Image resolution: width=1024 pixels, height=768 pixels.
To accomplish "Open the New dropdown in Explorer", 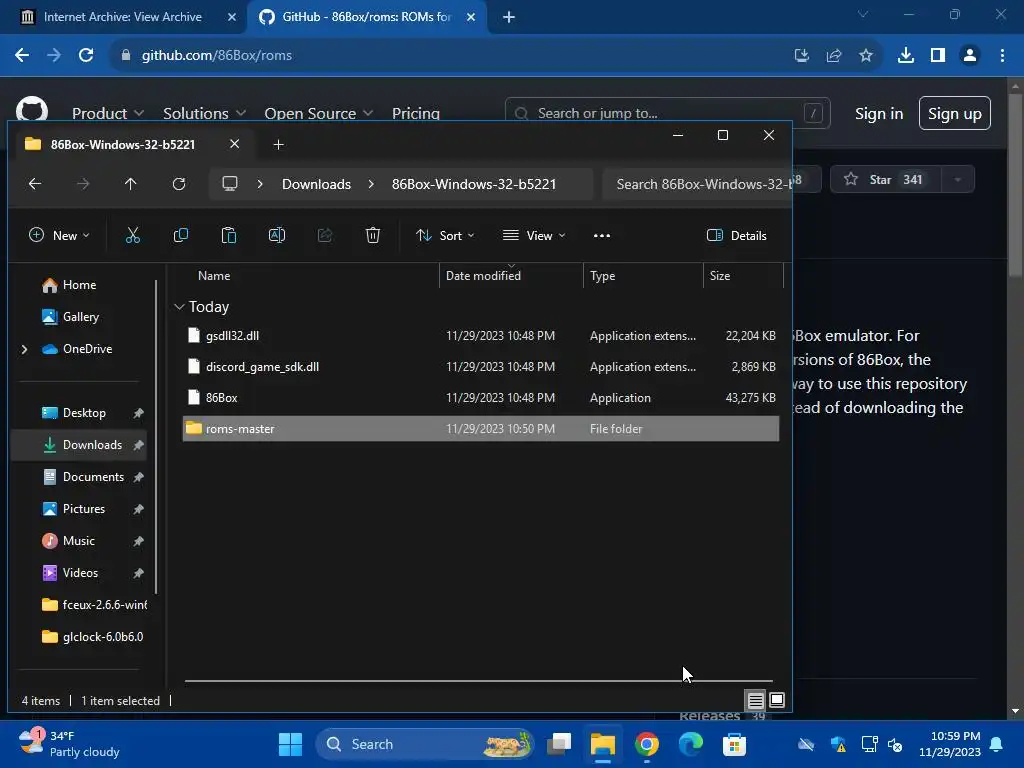I will (x=59, y=236).
